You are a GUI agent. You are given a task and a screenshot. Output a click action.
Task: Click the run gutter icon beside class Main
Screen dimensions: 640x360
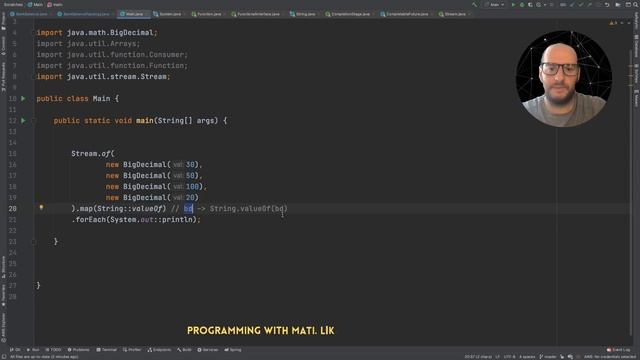[x=23, y=98]
